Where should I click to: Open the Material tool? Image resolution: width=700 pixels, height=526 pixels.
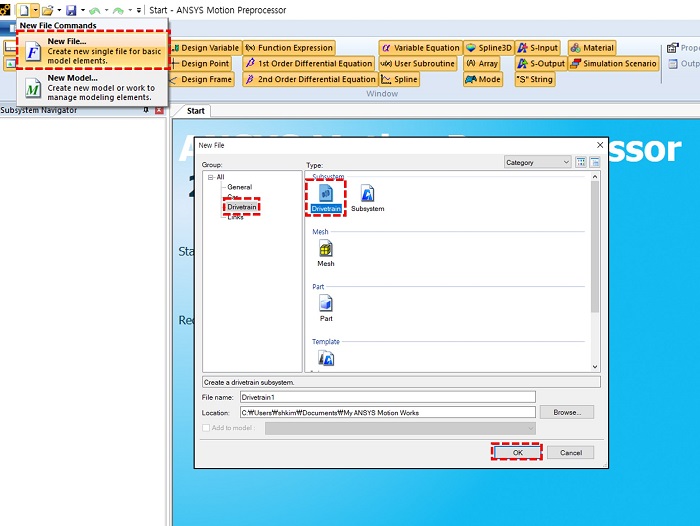pyautogui.click(x=592, y=48)
